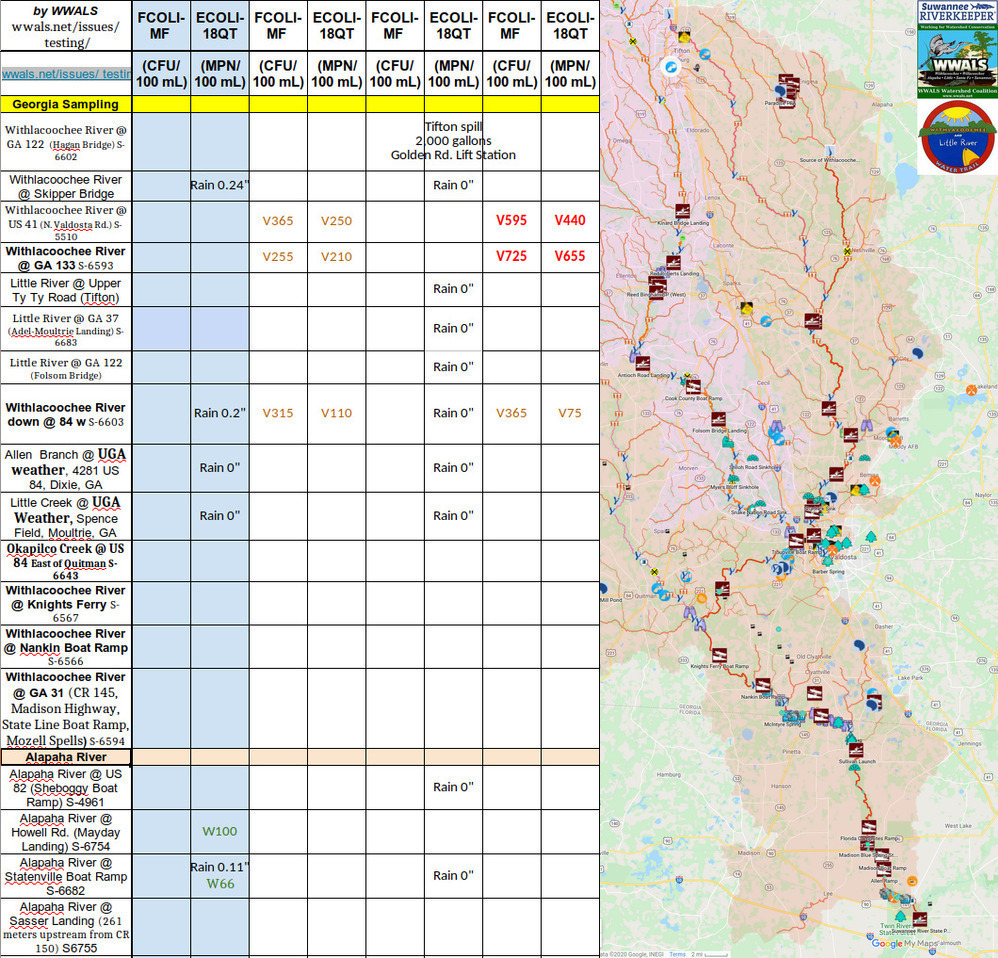This screenshot has height=958, width=998.
Task: Click the red V440 value cell
Action: (x=570, y=220)
